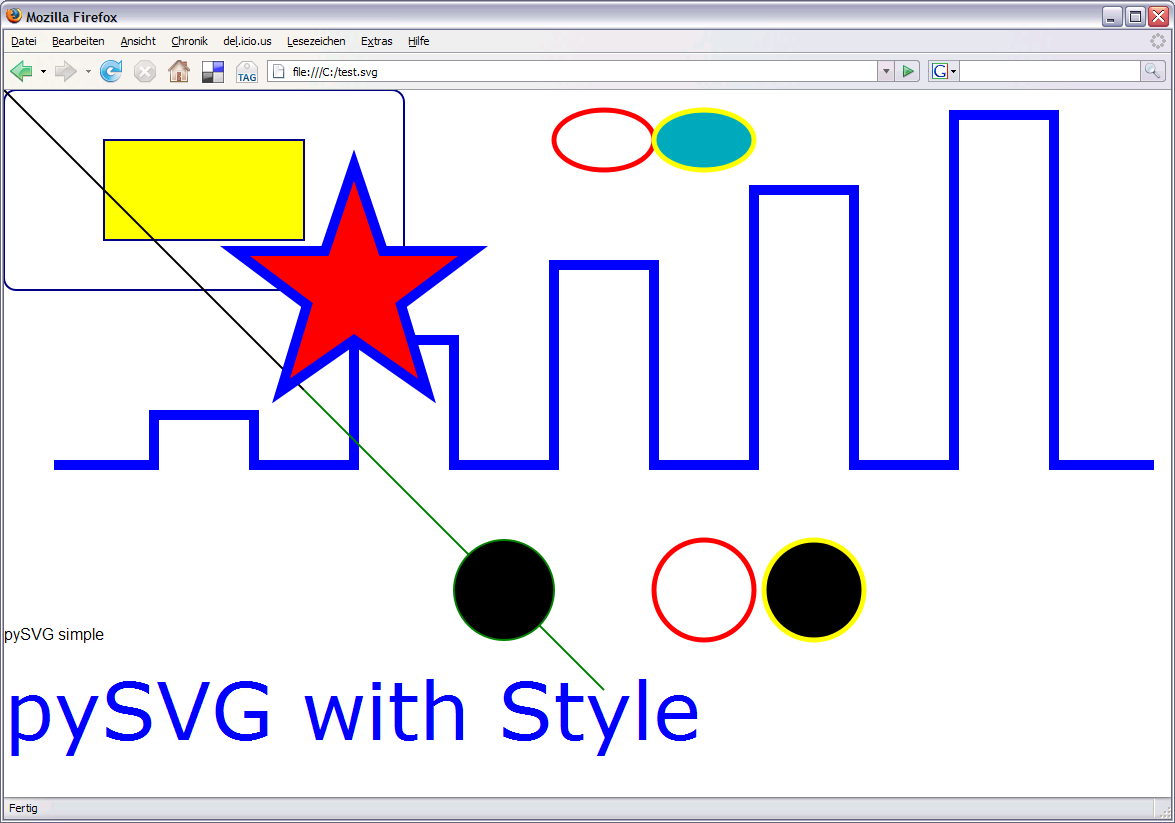The width and height of the screenshot is (1175, 823).
Task: Click the empty red-outlined circle
Action: click(704, 590)
